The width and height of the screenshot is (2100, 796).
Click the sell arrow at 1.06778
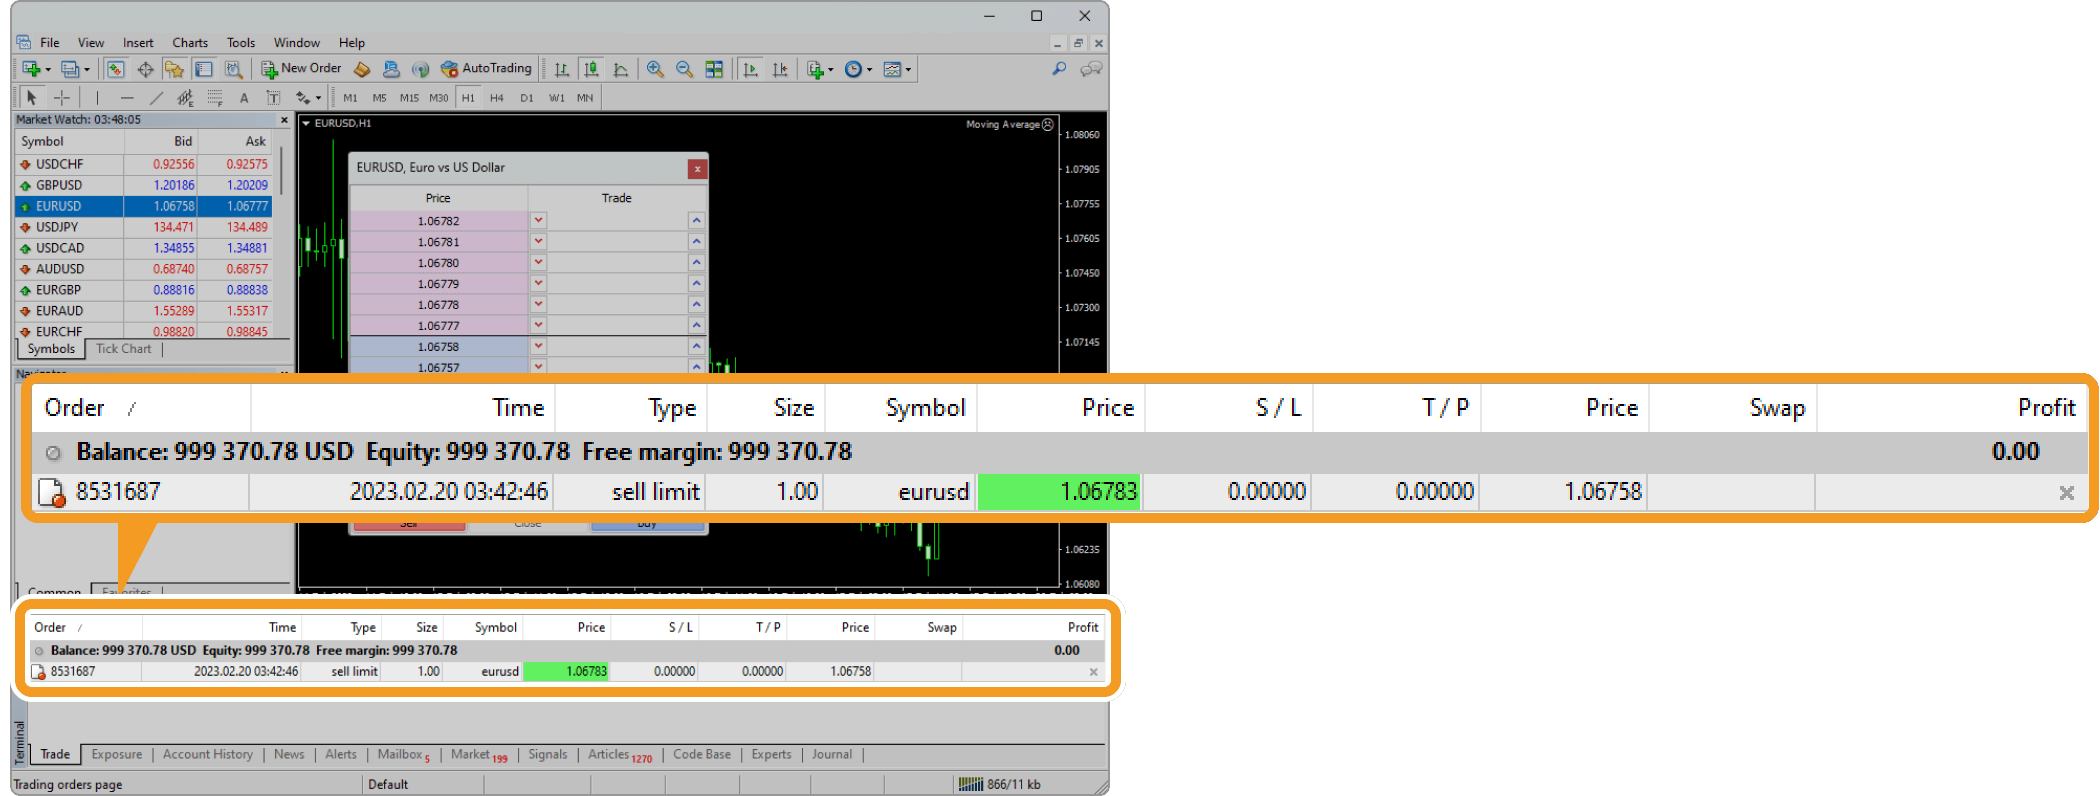(538, 304)
